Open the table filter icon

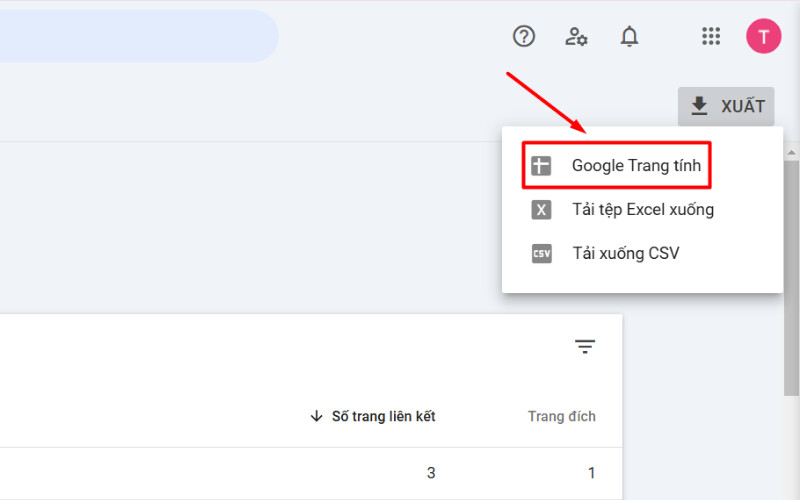point(585,347)
